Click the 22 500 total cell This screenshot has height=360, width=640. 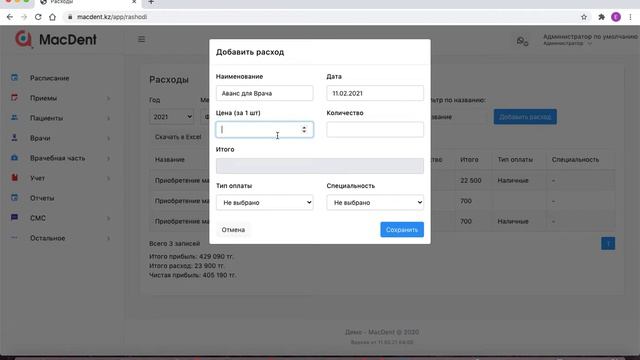tap(471, 180)
